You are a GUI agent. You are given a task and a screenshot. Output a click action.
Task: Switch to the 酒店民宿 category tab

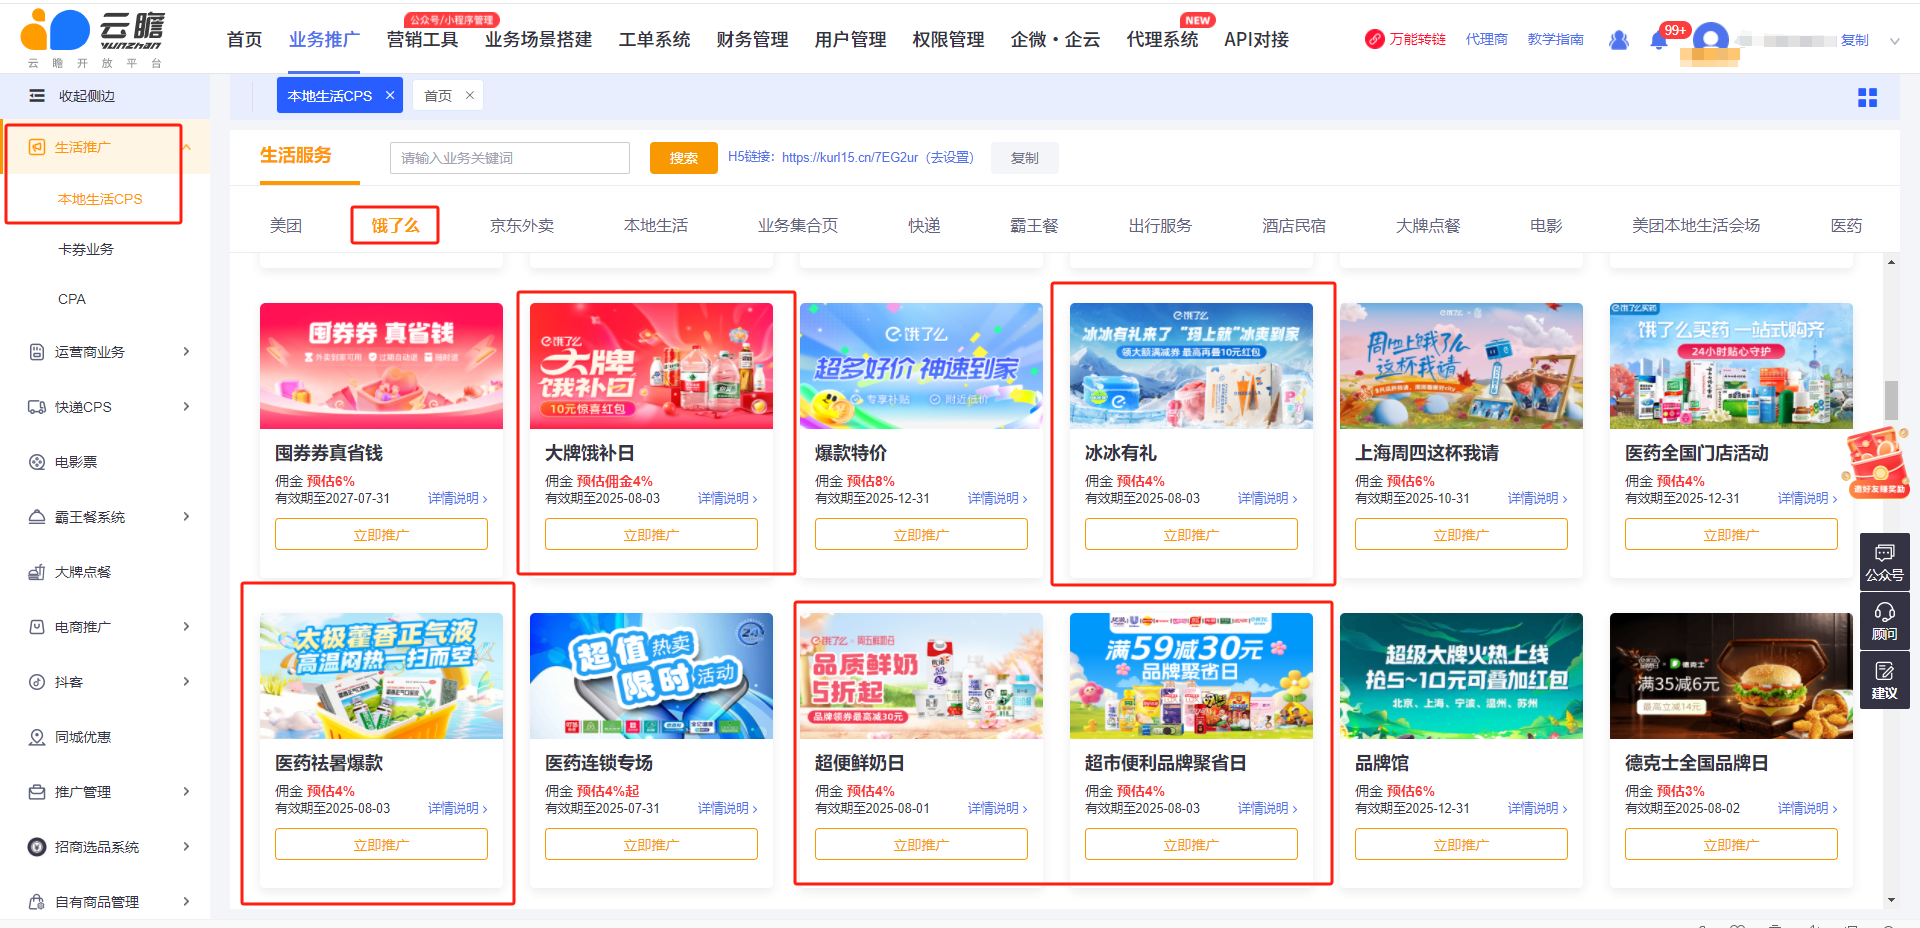point(1294,226)
